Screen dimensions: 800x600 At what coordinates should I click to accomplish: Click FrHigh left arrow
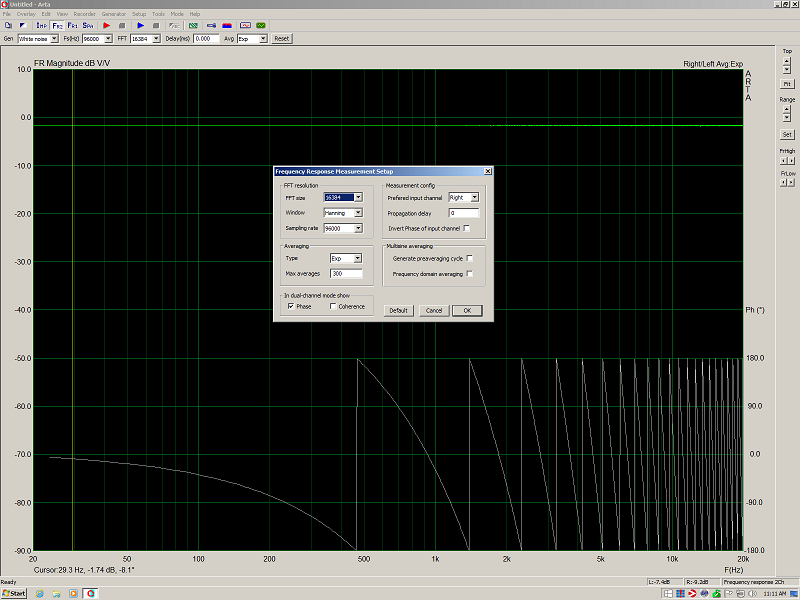point(784,161)
